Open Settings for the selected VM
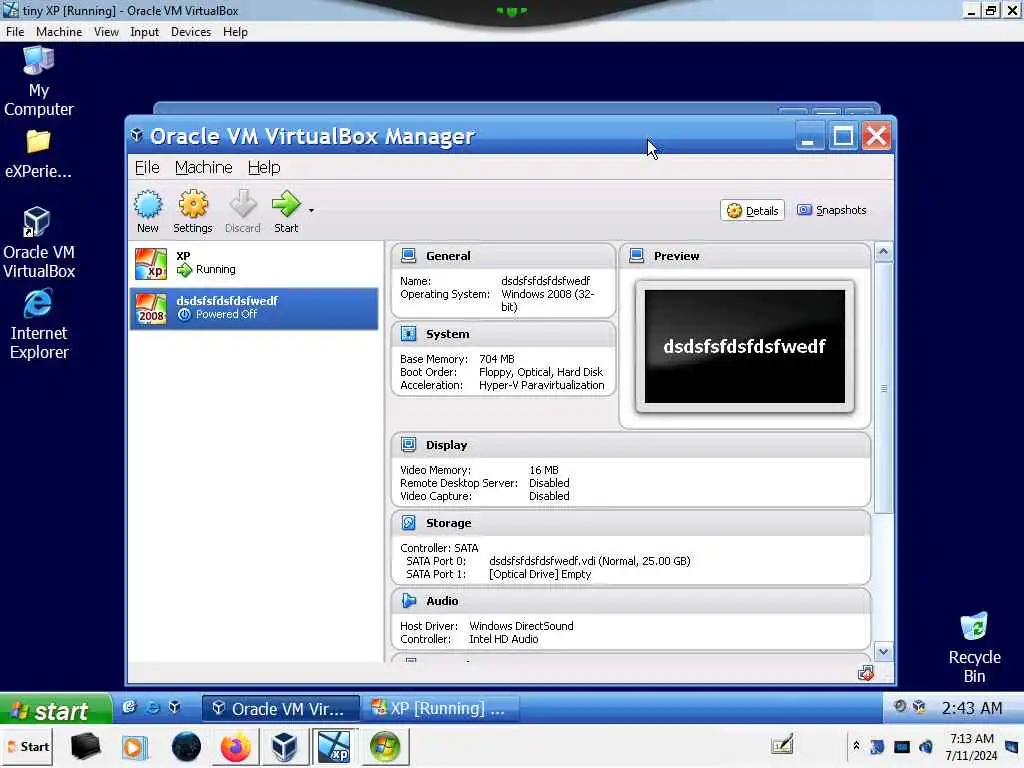 click(x=193, y=211)
